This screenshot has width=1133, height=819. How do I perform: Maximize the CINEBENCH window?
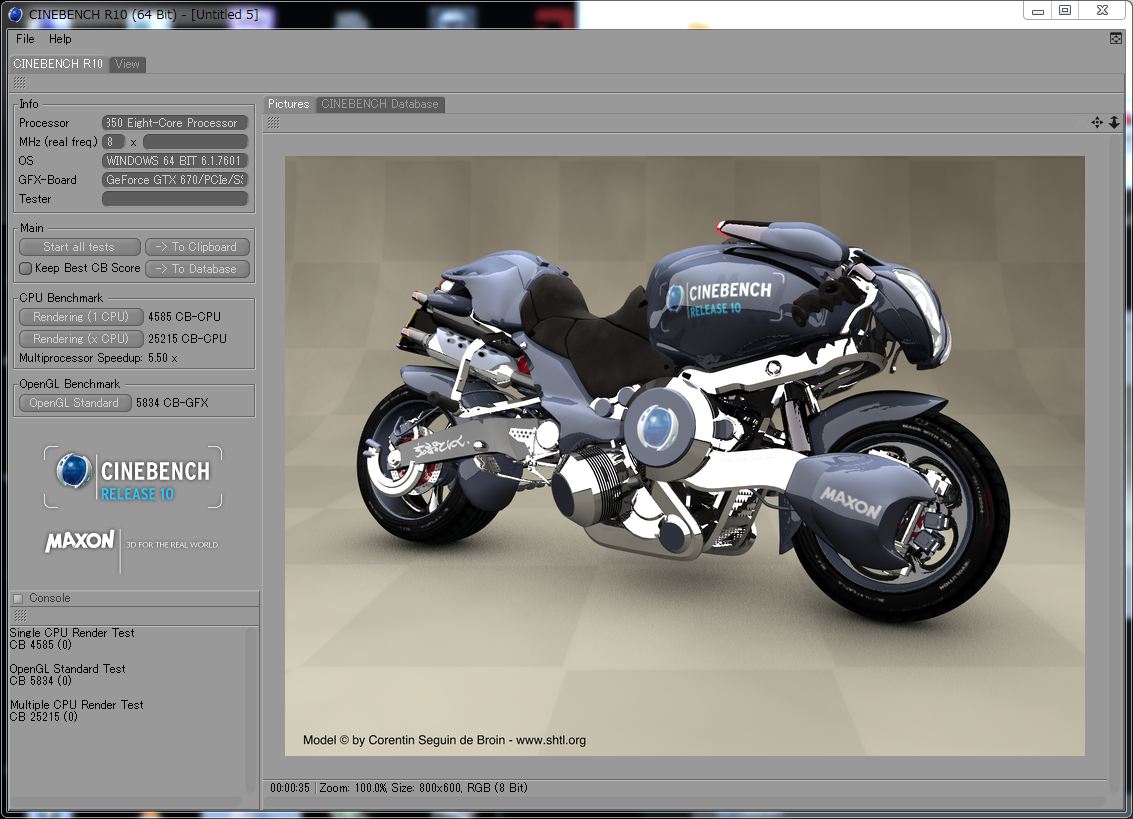1065,11
